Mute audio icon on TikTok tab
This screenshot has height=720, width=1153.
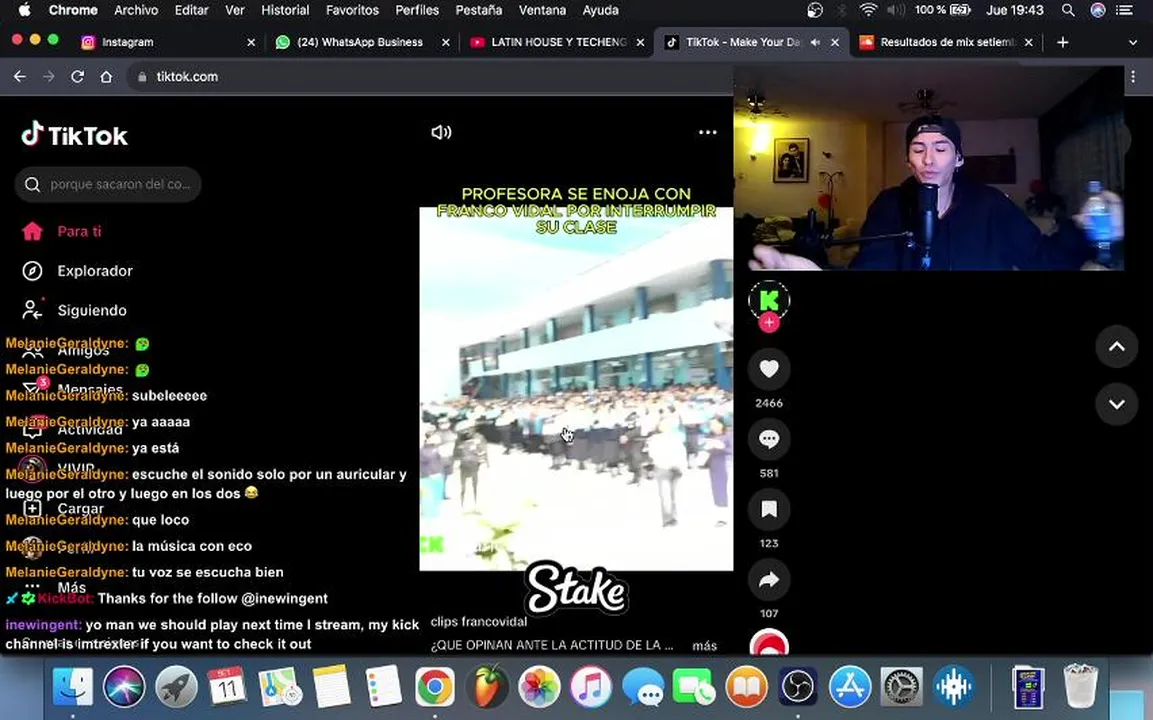tap(815, 43)
